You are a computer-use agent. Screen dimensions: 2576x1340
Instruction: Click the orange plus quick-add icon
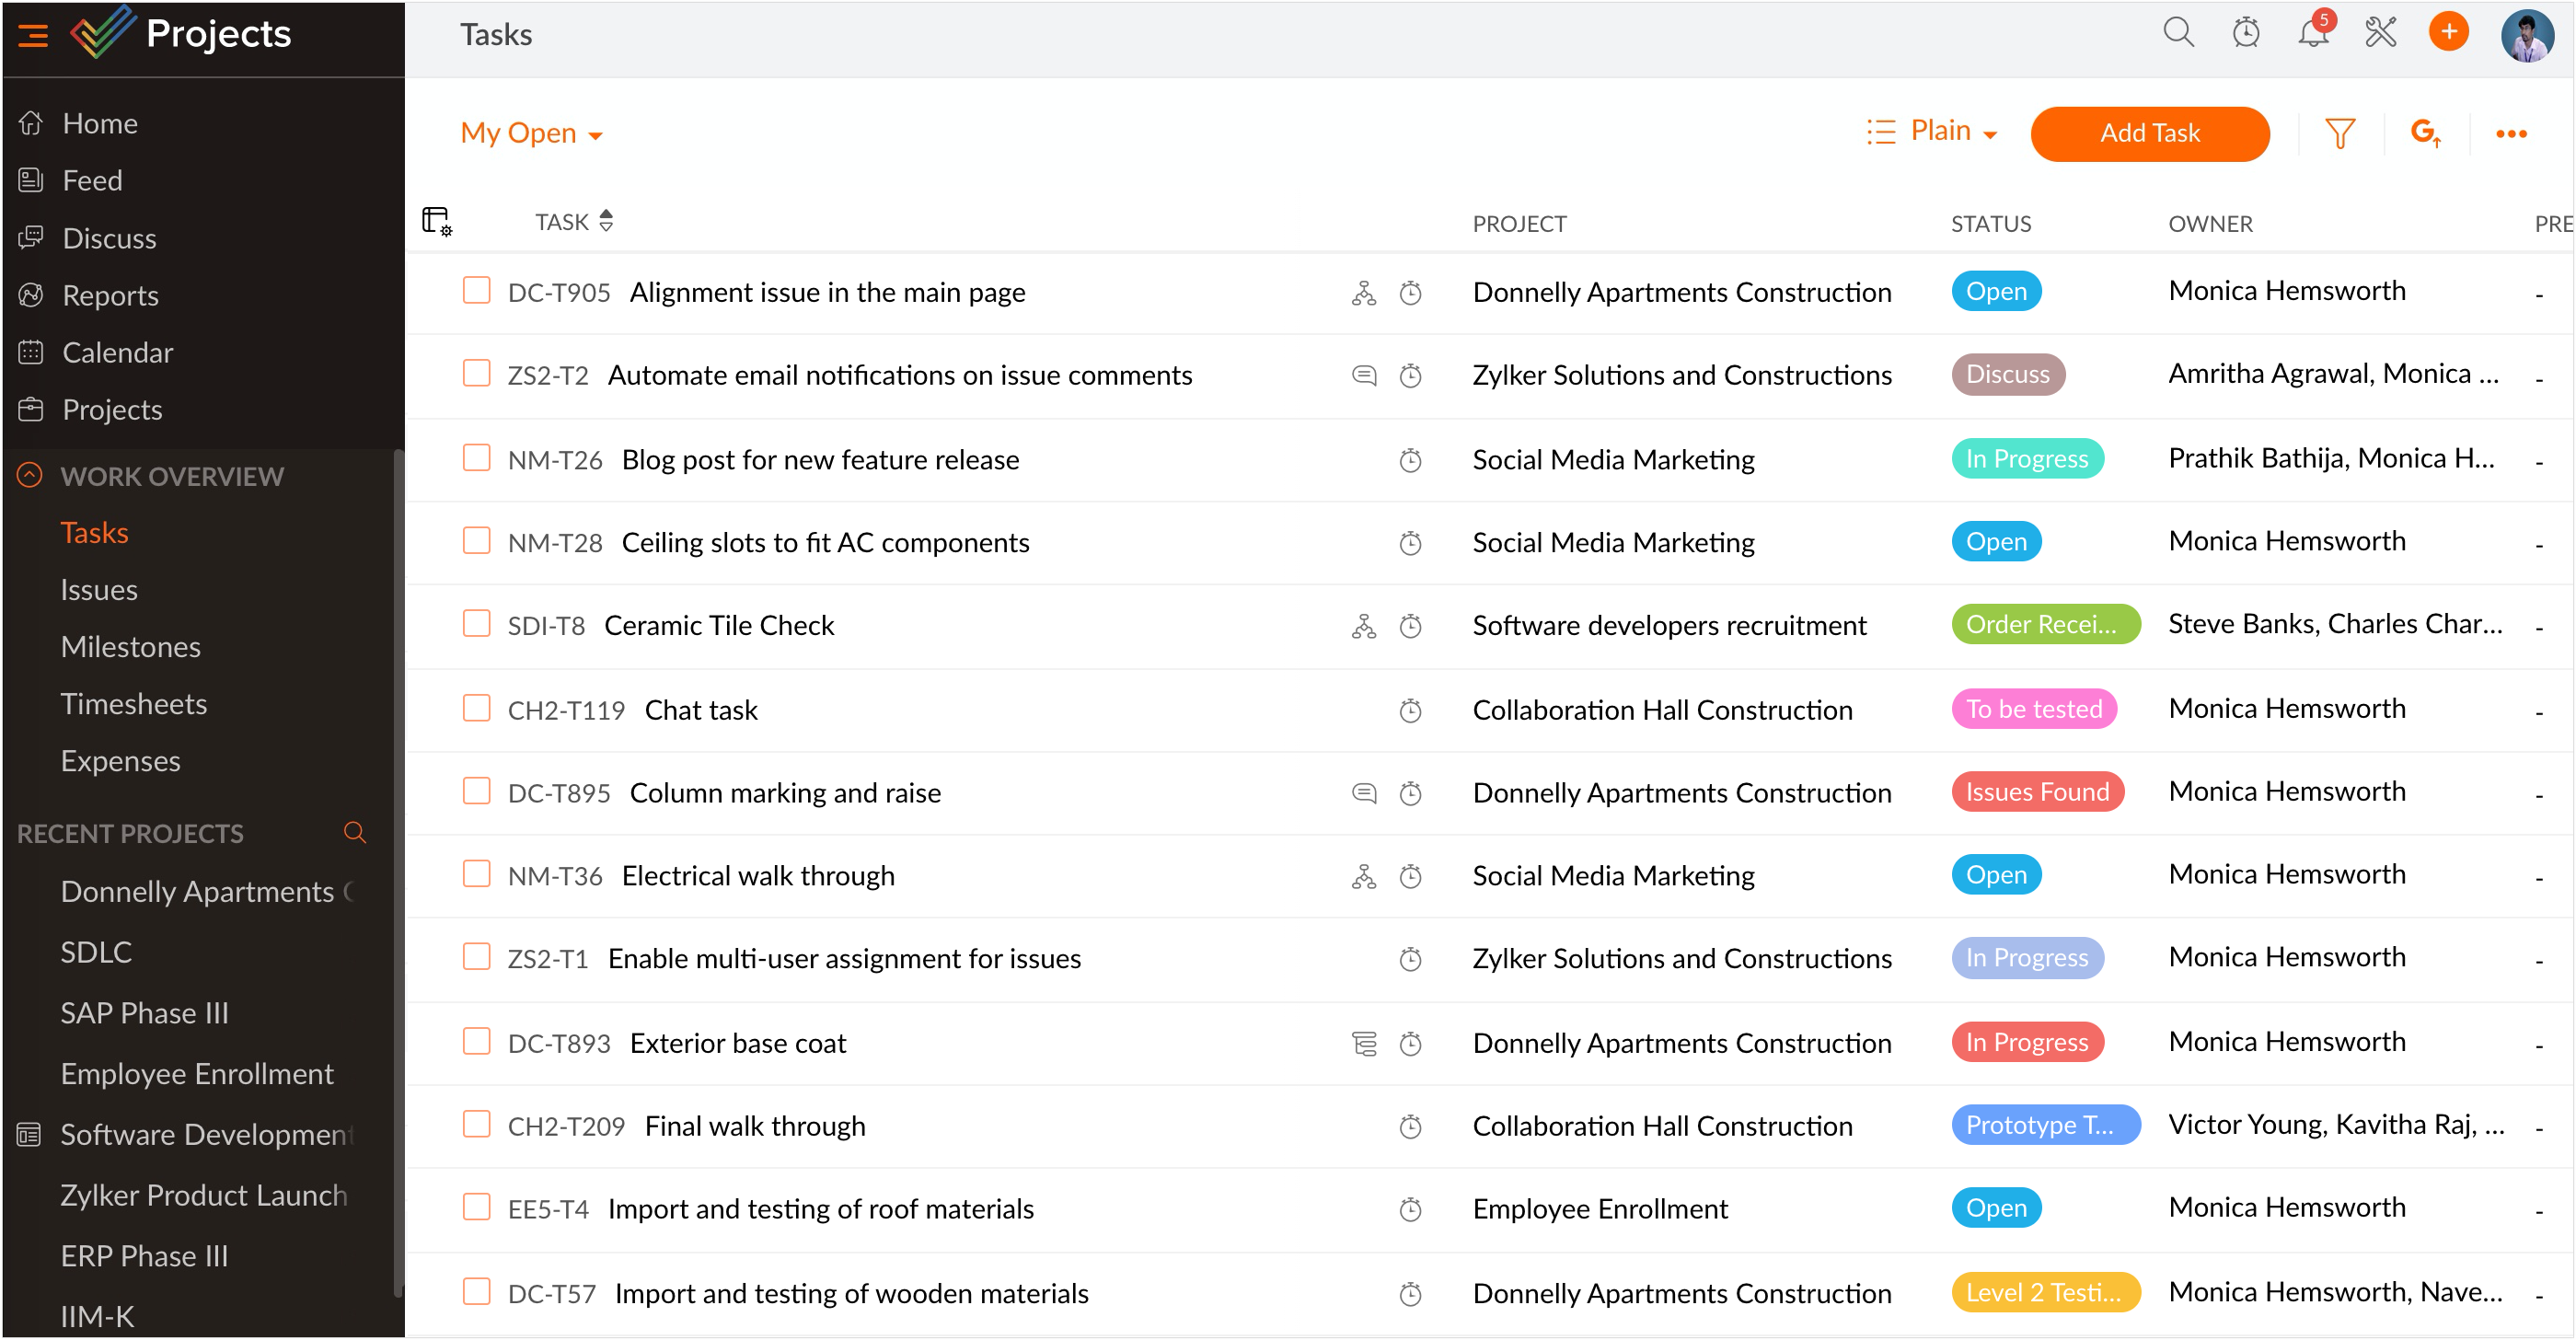(2448, 33)
